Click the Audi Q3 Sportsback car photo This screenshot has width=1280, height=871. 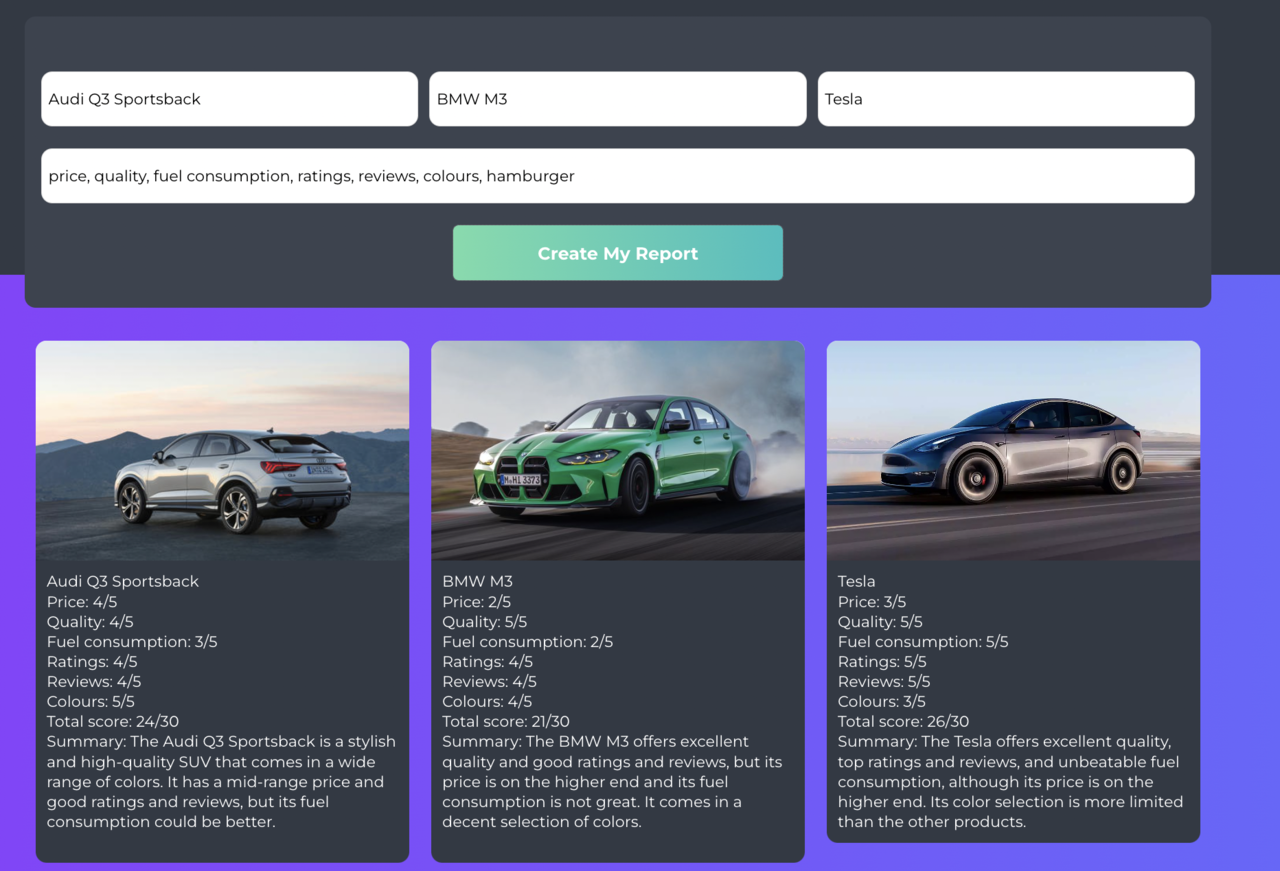(222, 449)
